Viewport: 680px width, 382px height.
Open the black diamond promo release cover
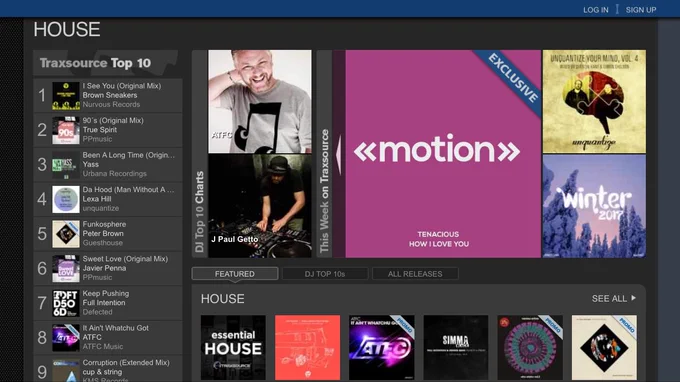pos(604,347)
